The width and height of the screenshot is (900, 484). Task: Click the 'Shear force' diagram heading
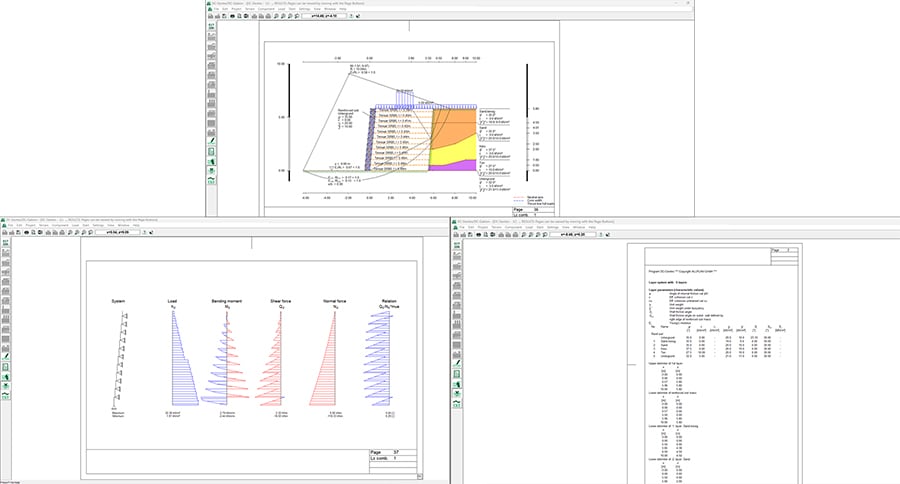[281, 301]
